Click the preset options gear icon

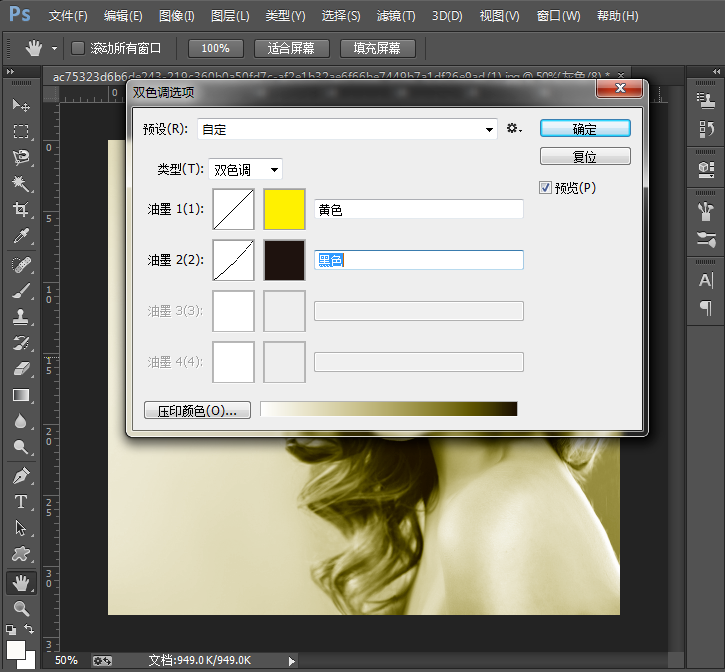tap(514, 129)
